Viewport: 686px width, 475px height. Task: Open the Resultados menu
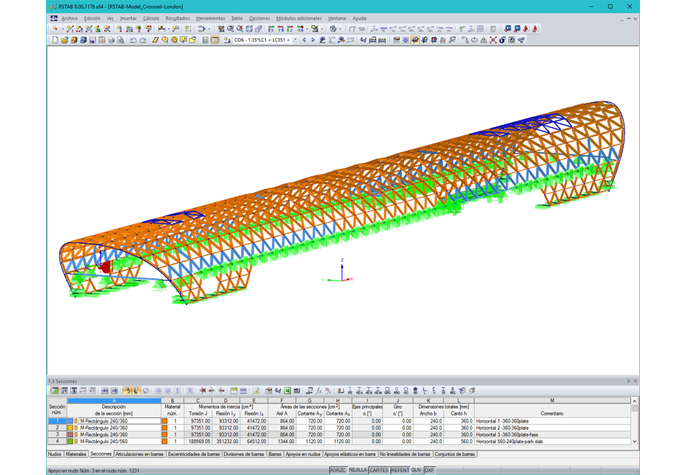(178, 18)
